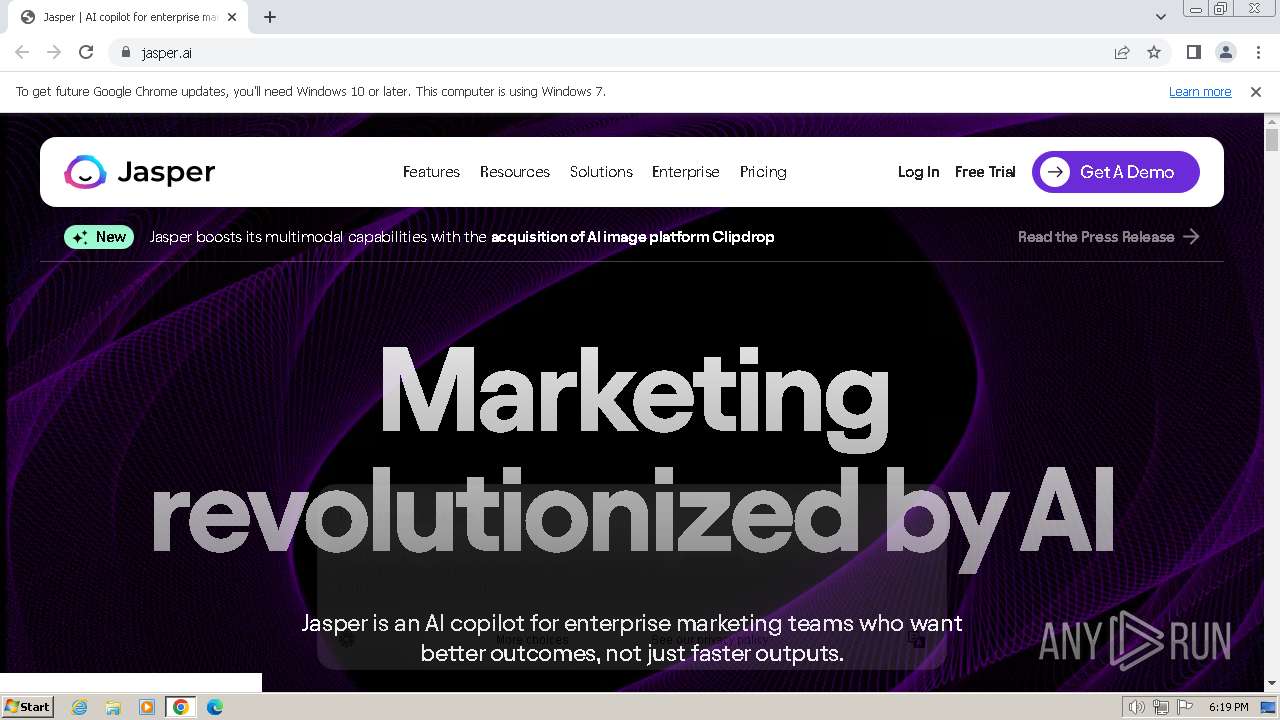Click the padlock site info icon
1280x720 pixels.
(x=125, y=53)
